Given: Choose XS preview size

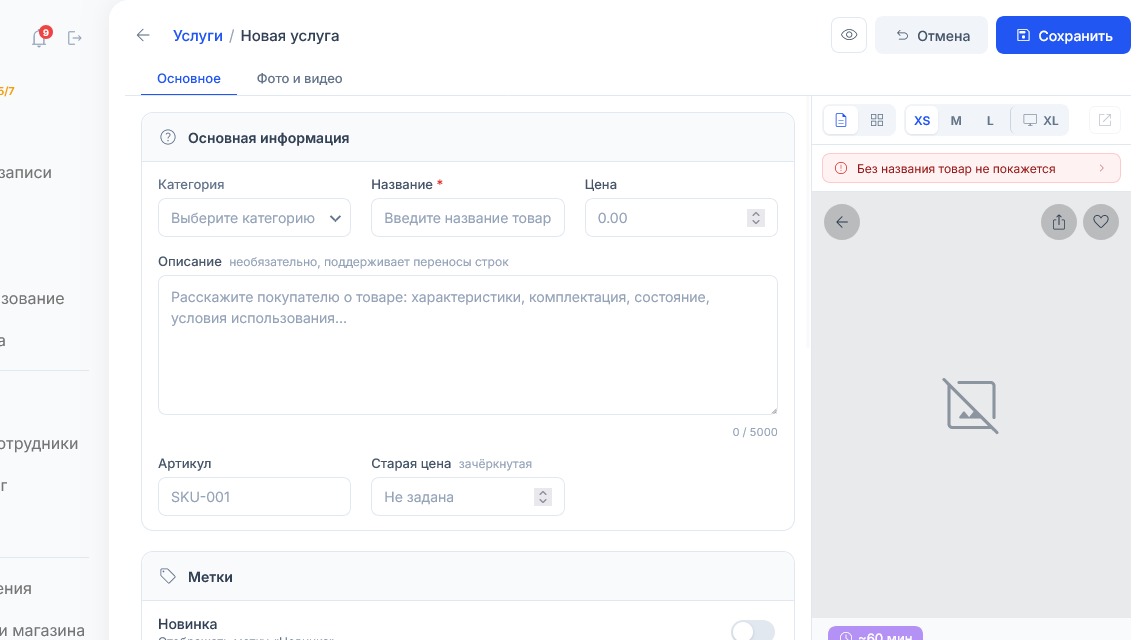Looking at the screenshot, I should click(922, 121).
